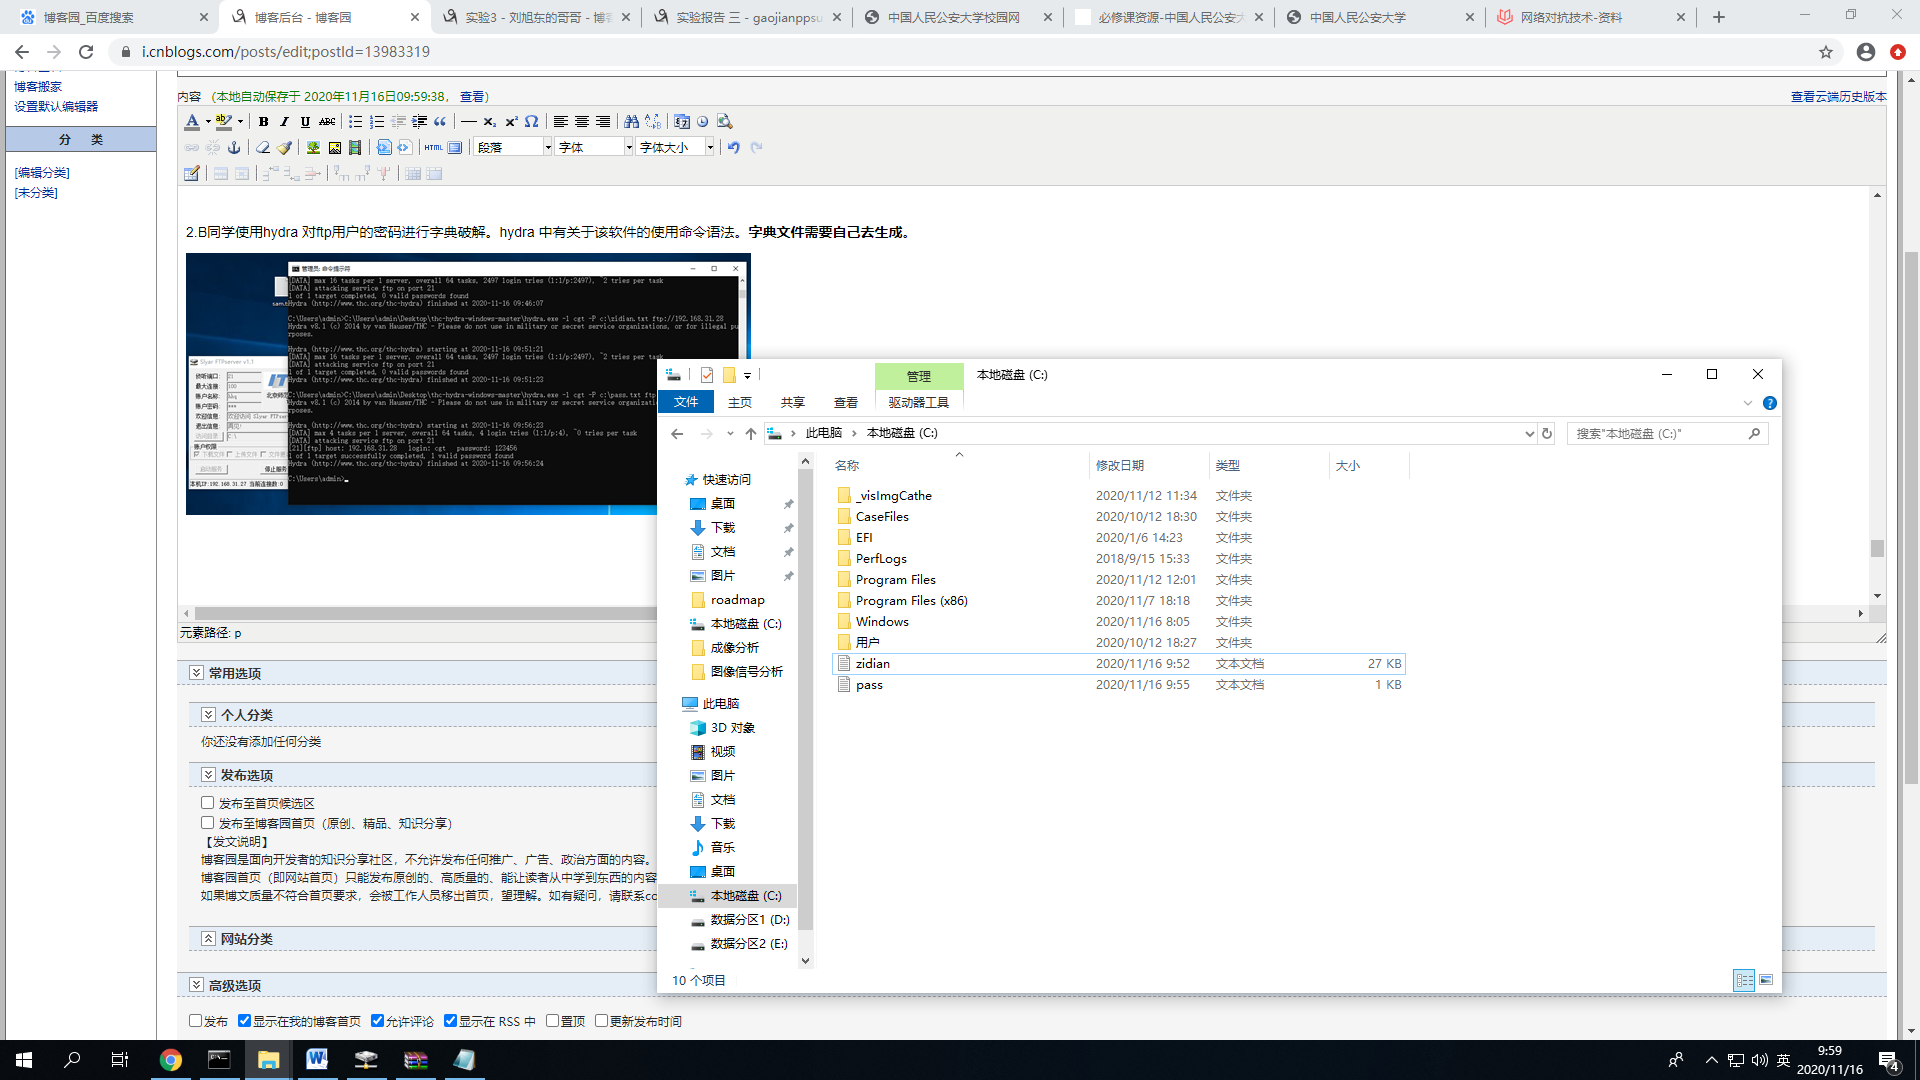Viewport: 1920px width, 1080px height.
Task: Collapse the 常用选项 section
Action: pos(196,673)
